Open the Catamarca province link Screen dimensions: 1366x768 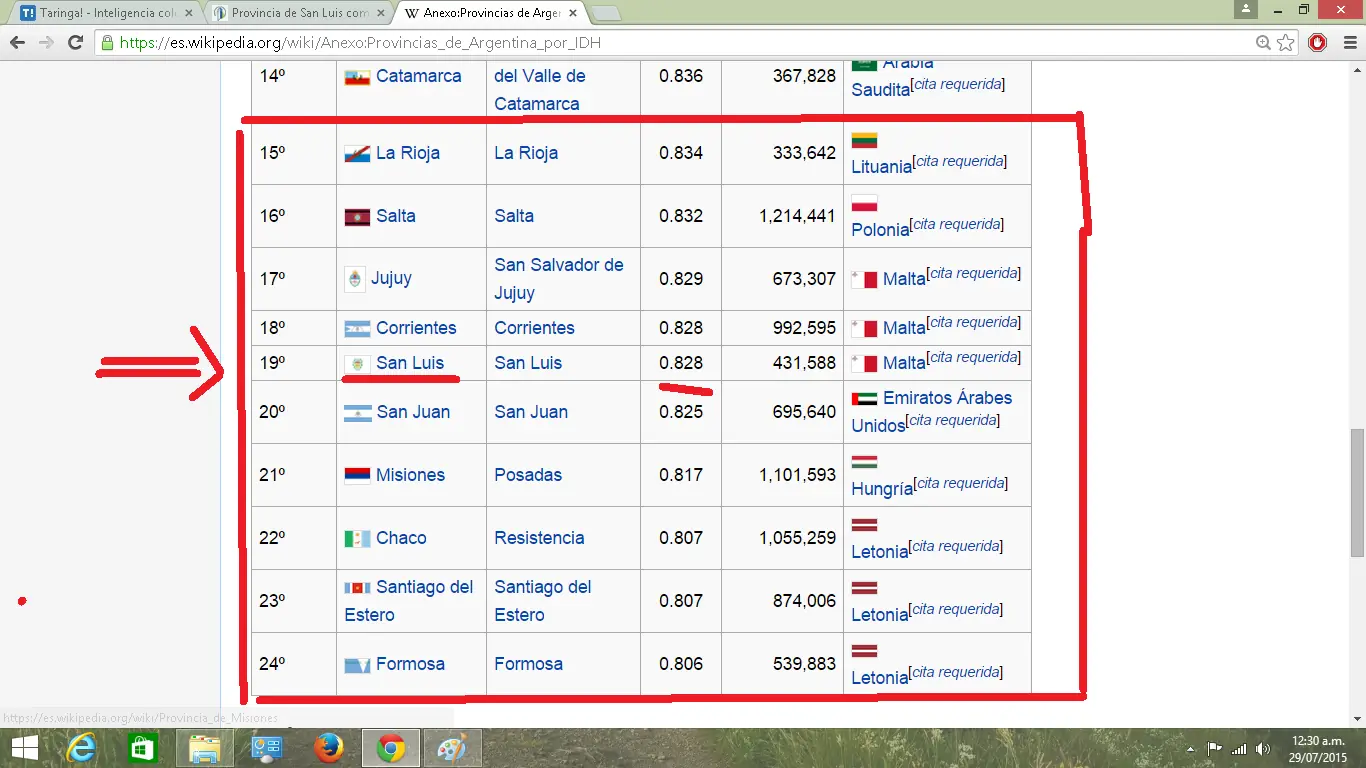[x=418, y=76]
